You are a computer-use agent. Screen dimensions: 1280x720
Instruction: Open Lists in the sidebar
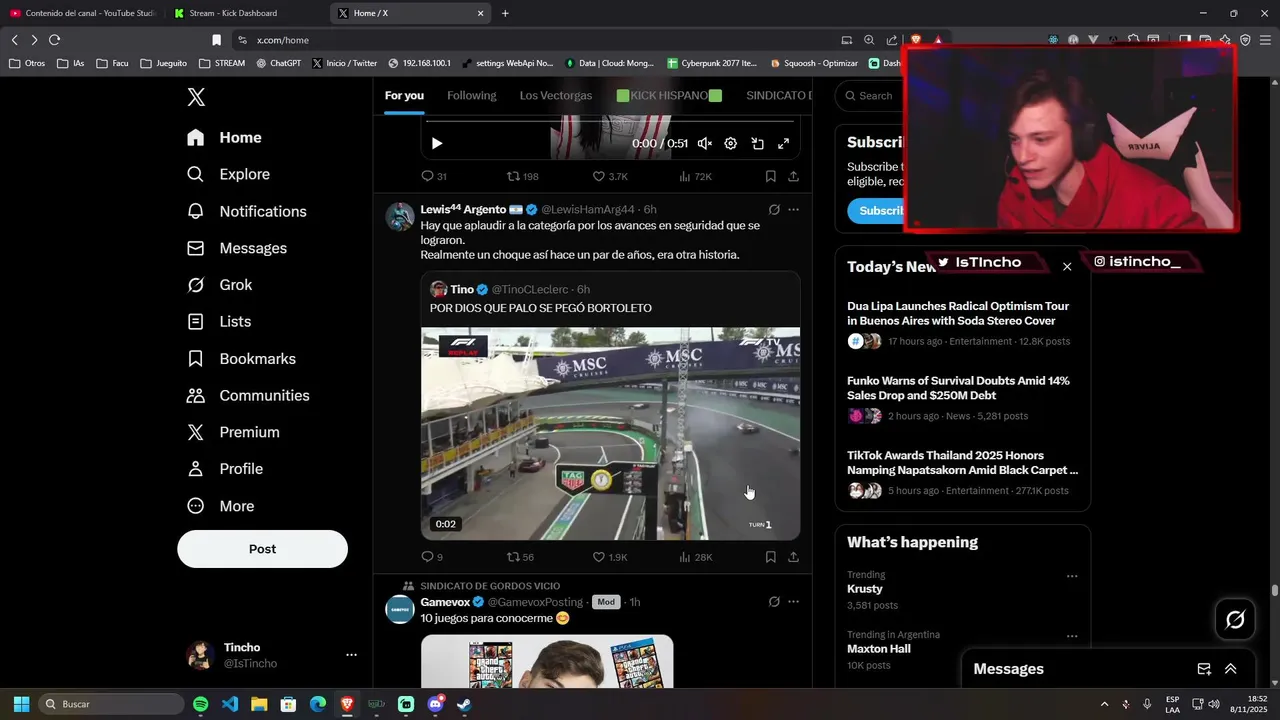[x=219, y=321]
